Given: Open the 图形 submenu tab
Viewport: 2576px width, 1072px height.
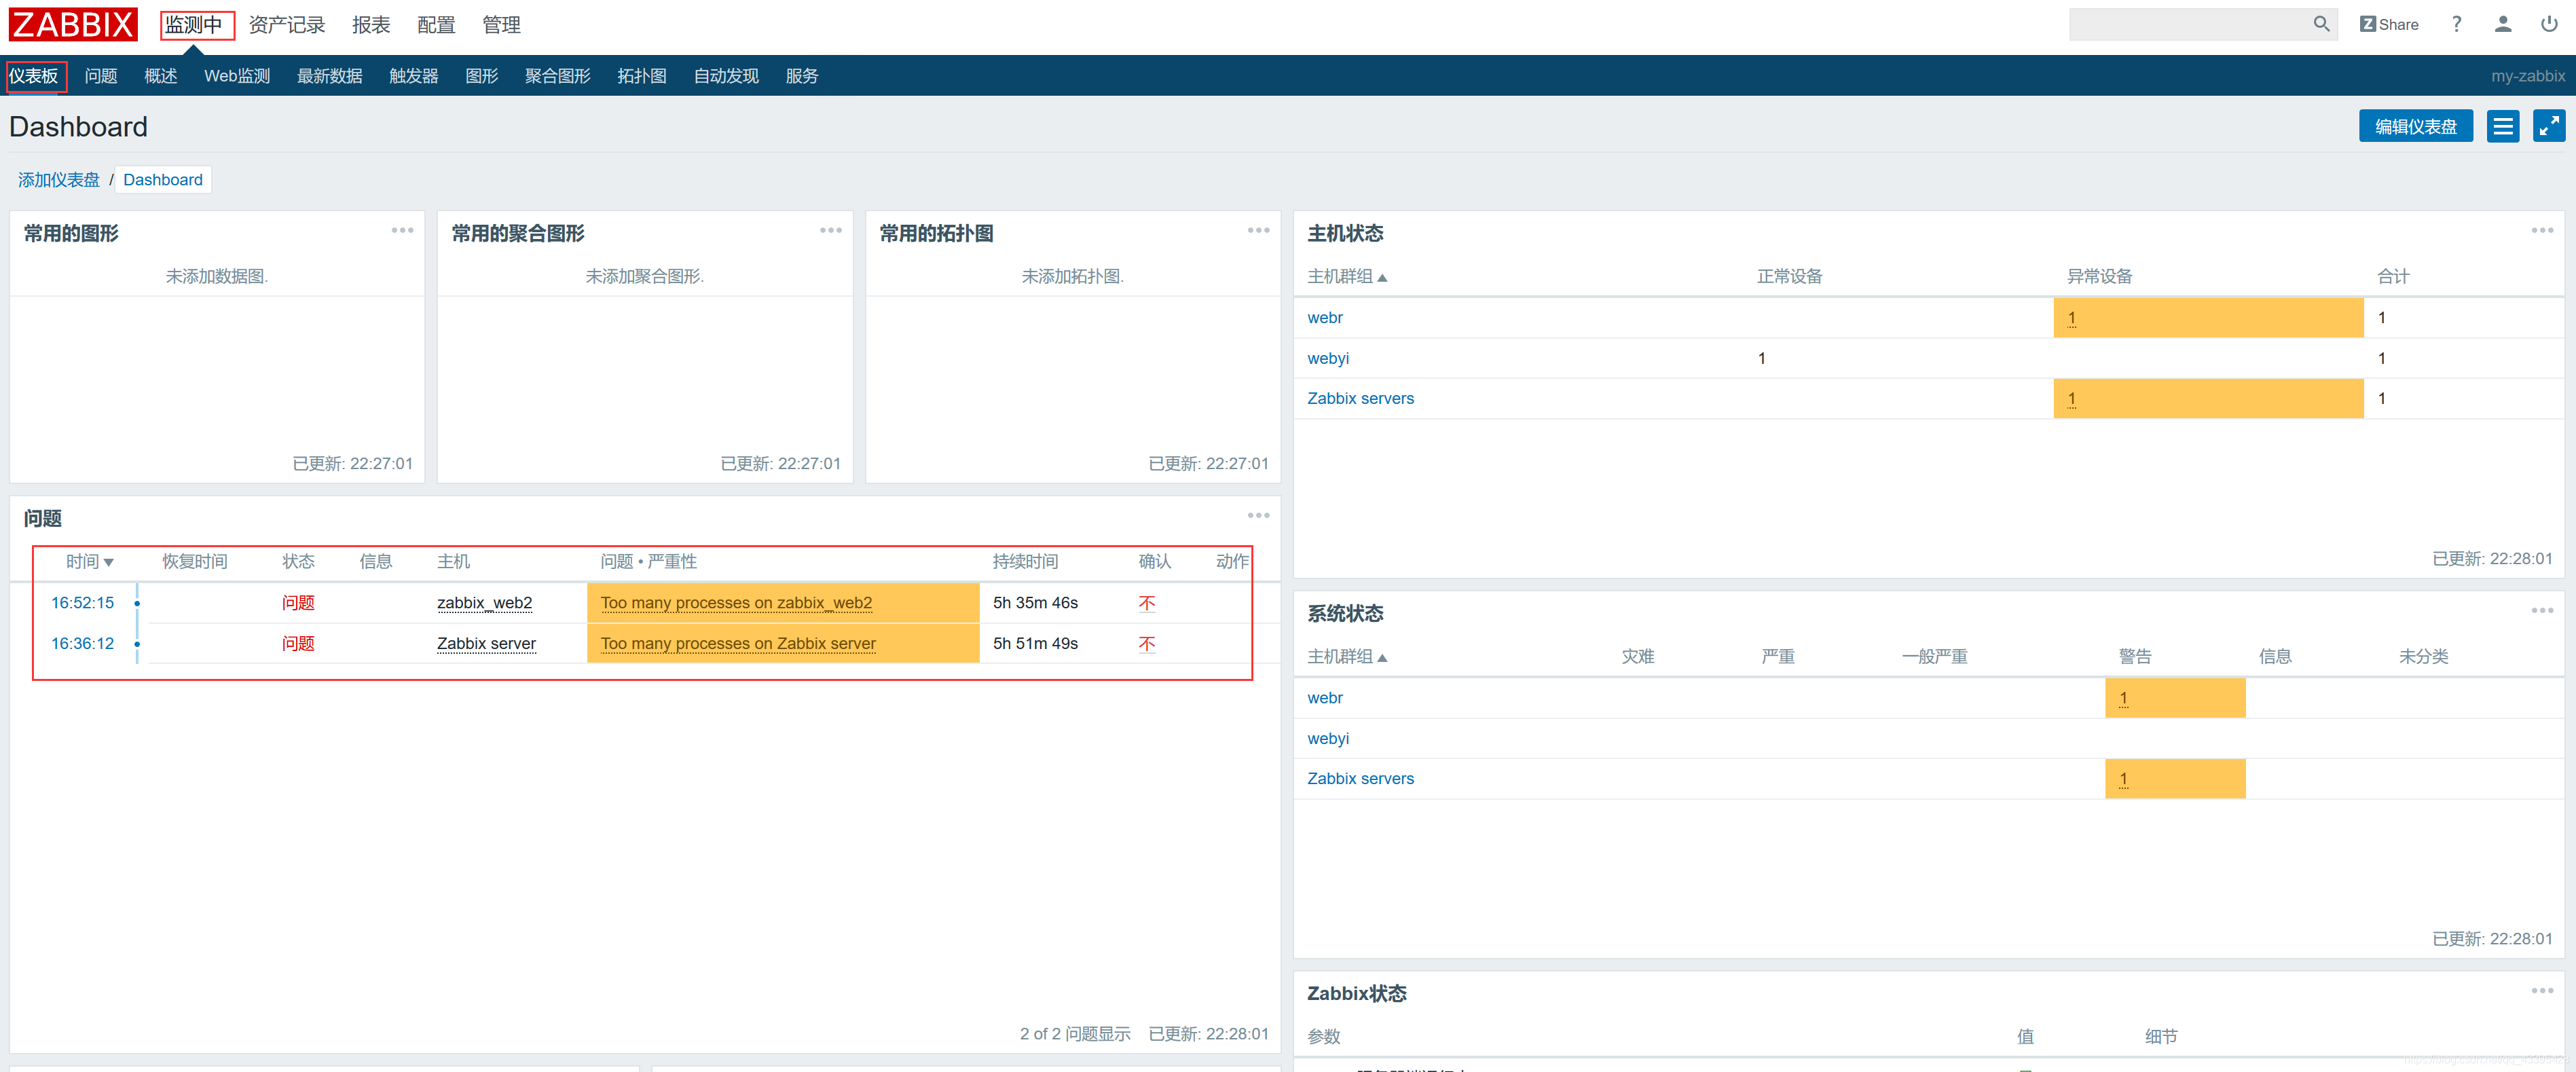Looking at the screenshot, I should point(481,76).
